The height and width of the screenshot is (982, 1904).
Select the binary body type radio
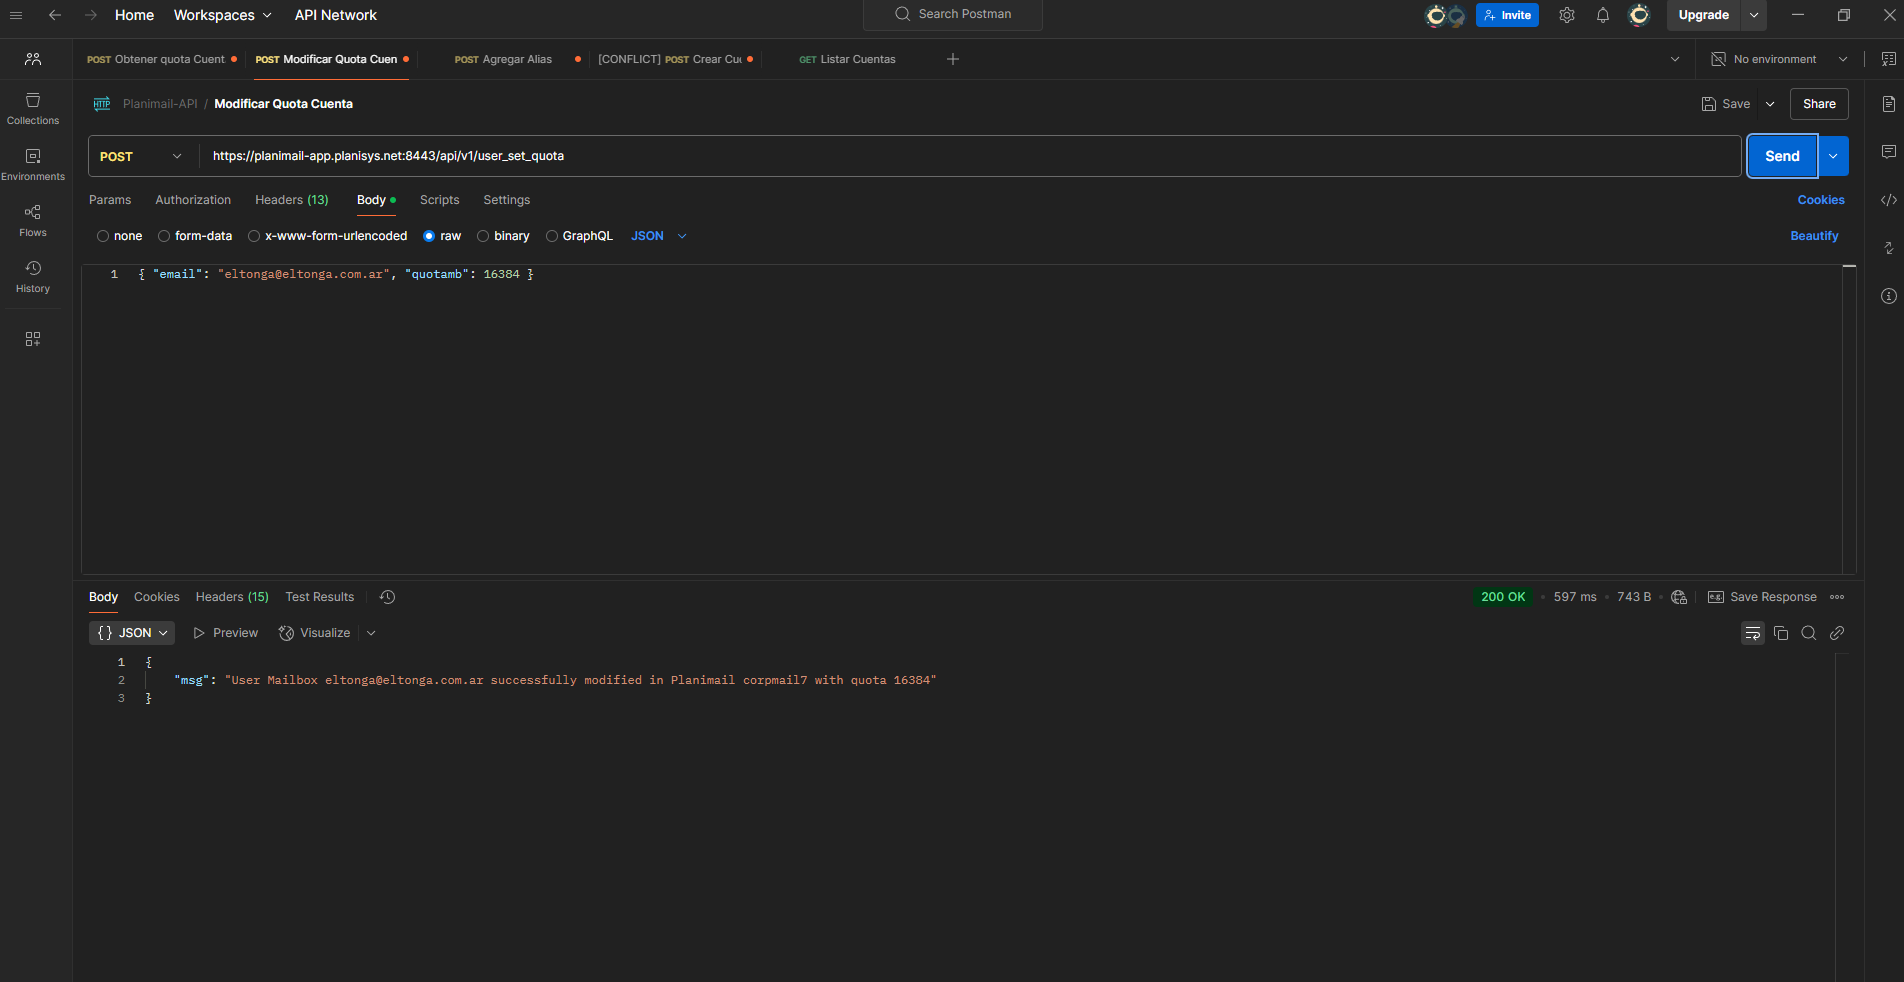tap(483, 236)
